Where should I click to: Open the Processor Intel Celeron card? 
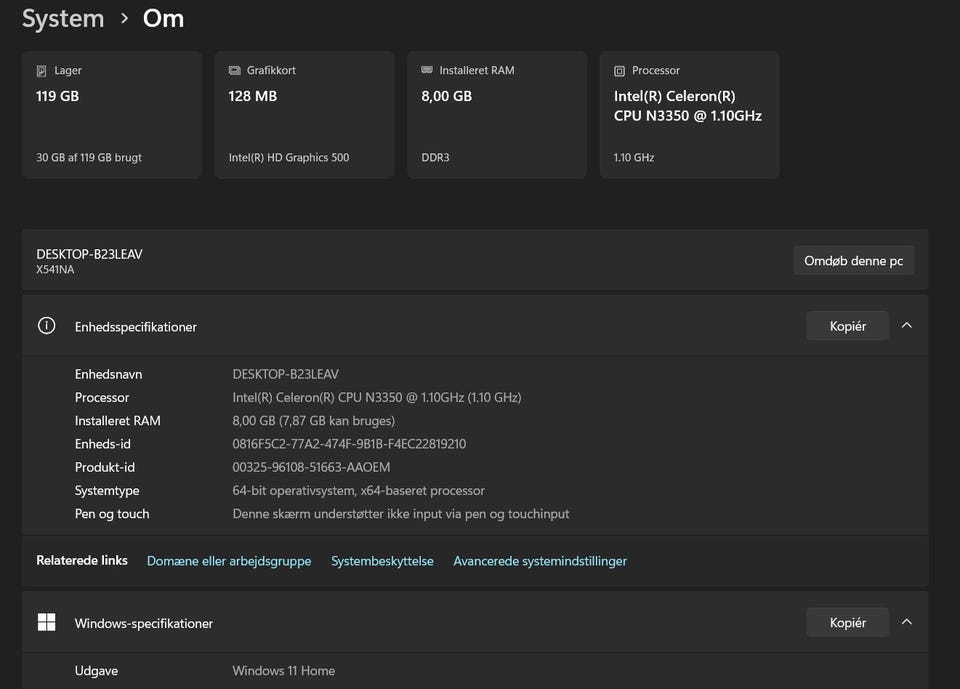point(689,115)
